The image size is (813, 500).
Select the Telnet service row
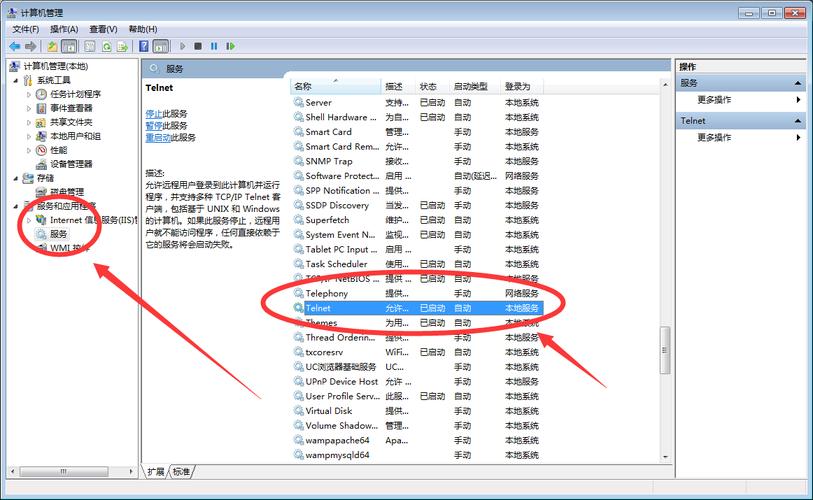(x=418, y=308)
